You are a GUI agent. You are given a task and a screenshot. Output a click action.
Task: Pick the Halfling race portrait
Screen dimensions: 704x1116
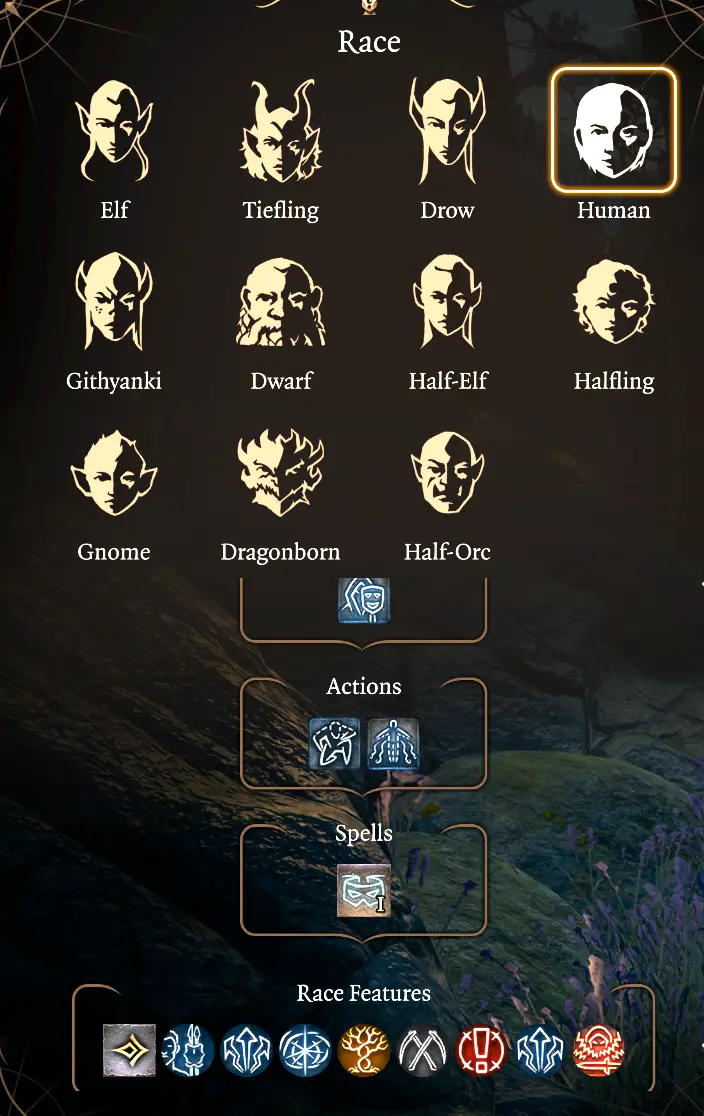point(614,302)
